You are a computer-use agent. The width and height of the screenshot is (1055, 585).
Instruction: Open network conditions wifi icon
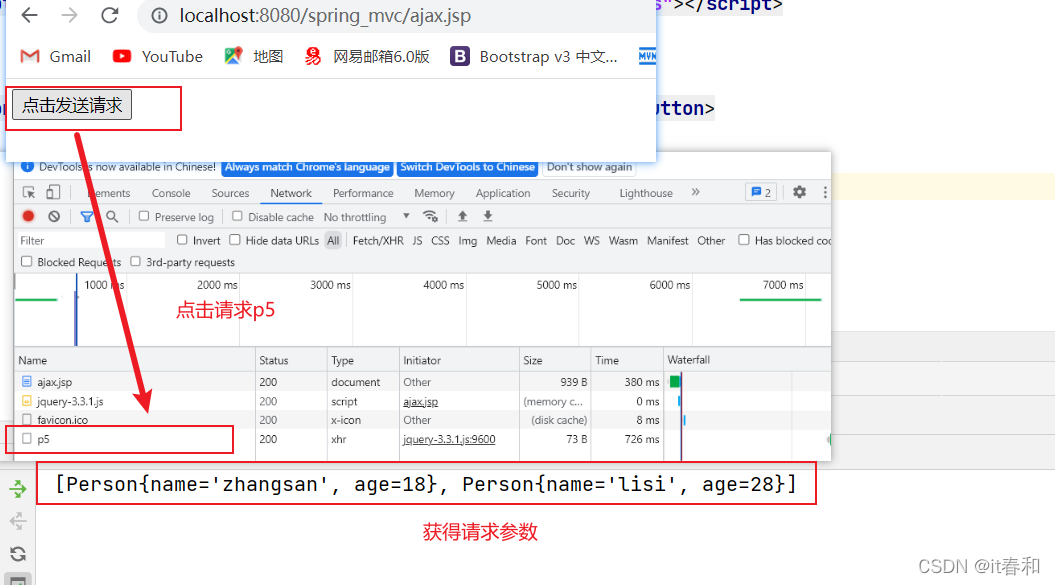tap(431, 217)
